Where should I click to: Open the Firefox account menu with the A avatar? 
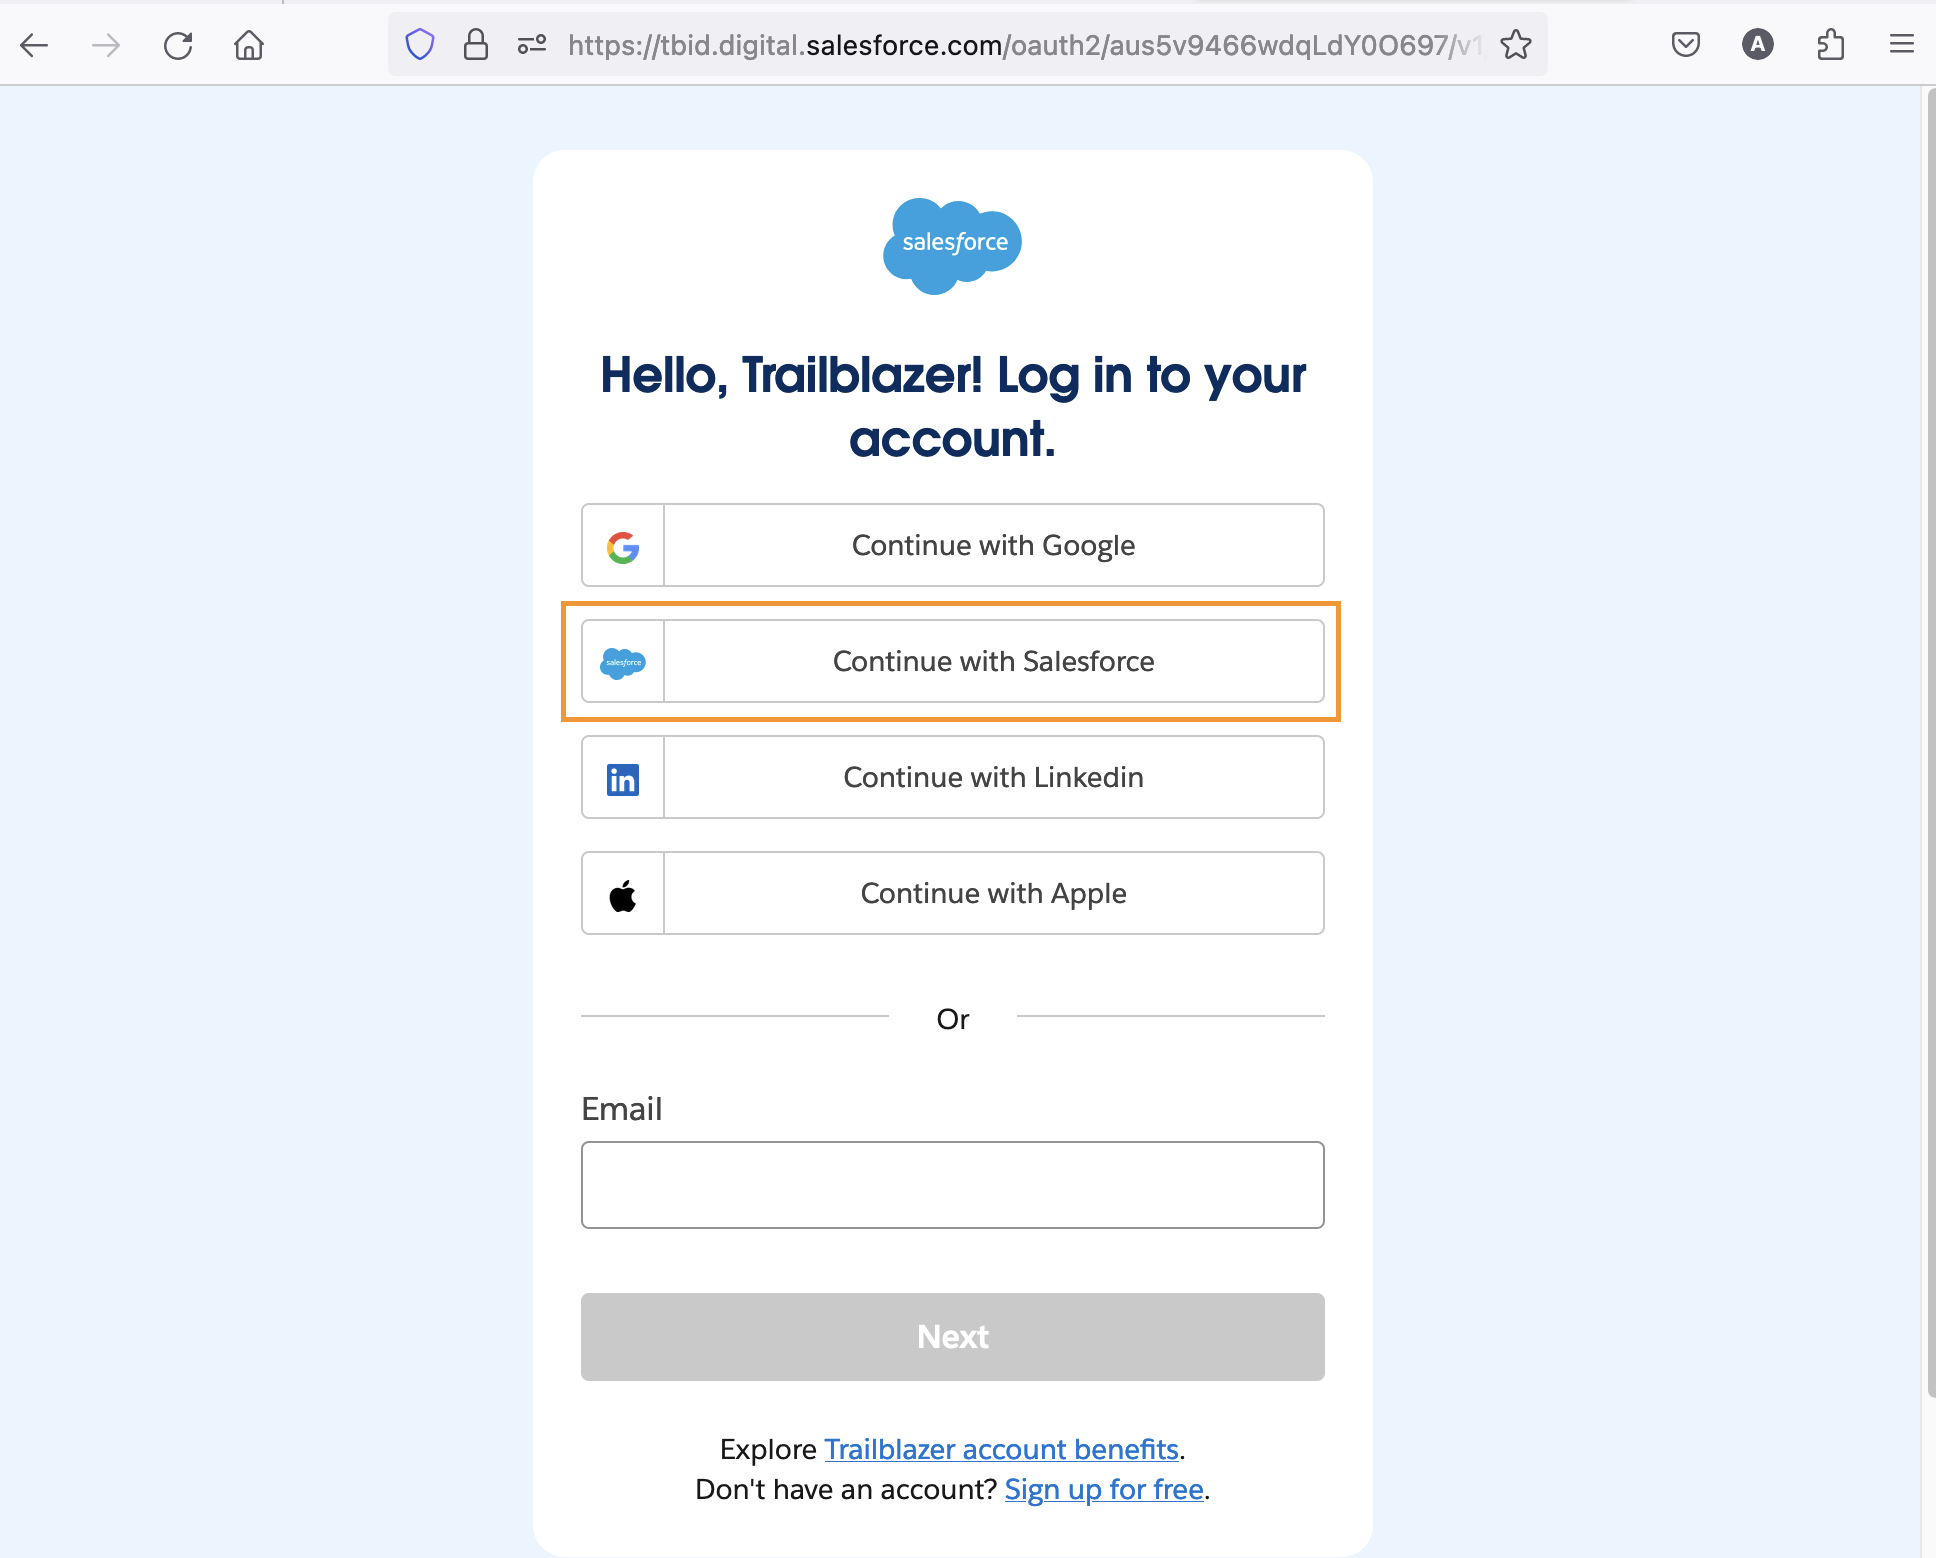tap(1758, 44)
